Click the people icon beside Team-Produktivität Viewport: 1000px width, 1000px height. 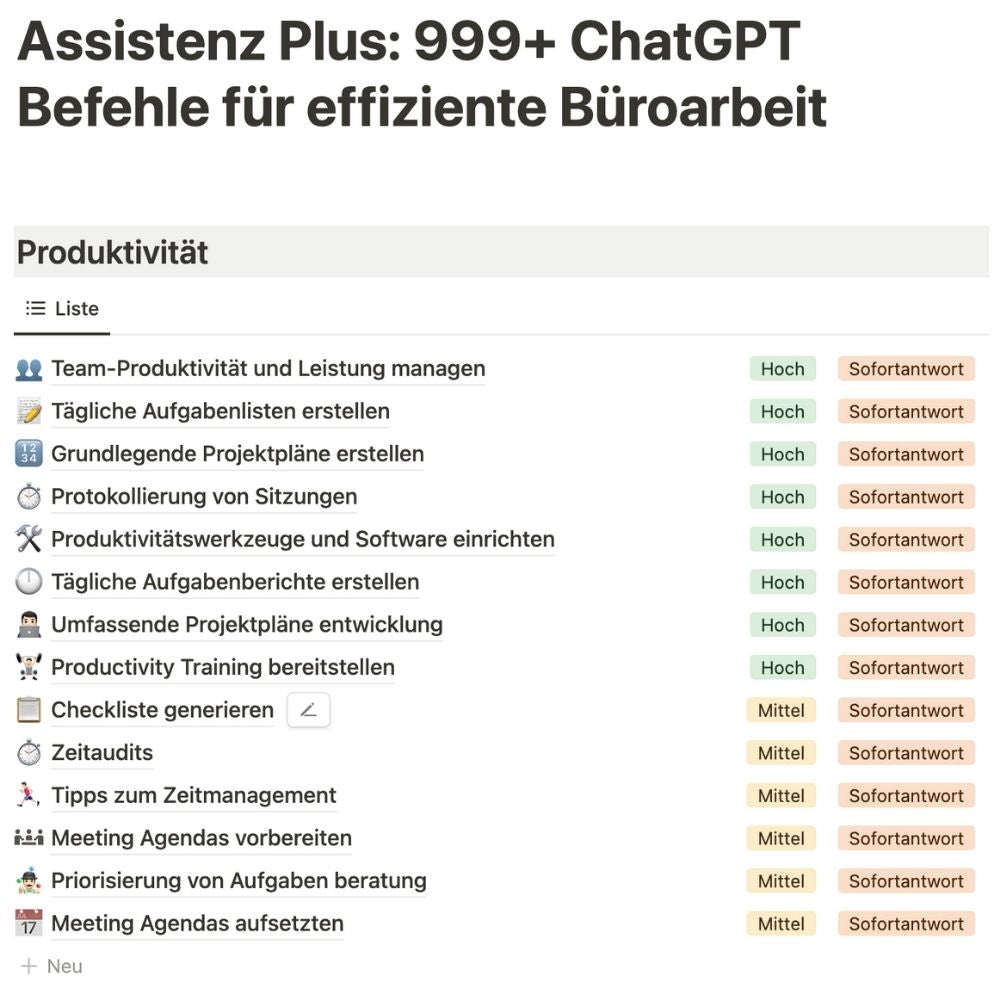coord(29,369)
